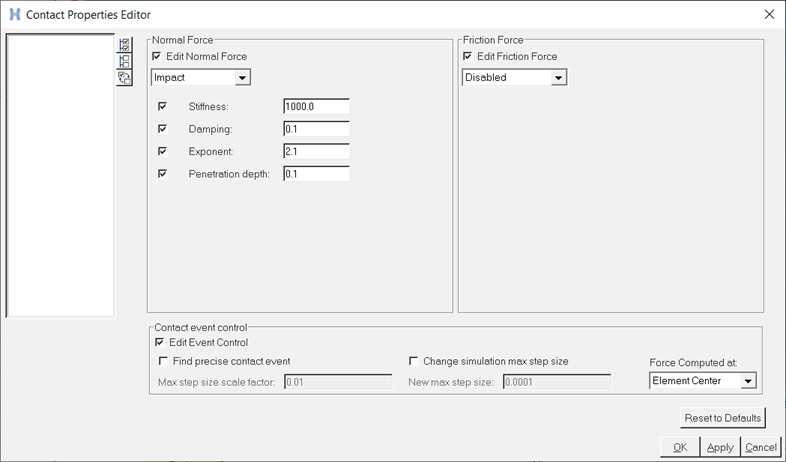The image size is (786, 462).
Task: Open the Force Computed at dropdown
Action: [702, 381]
